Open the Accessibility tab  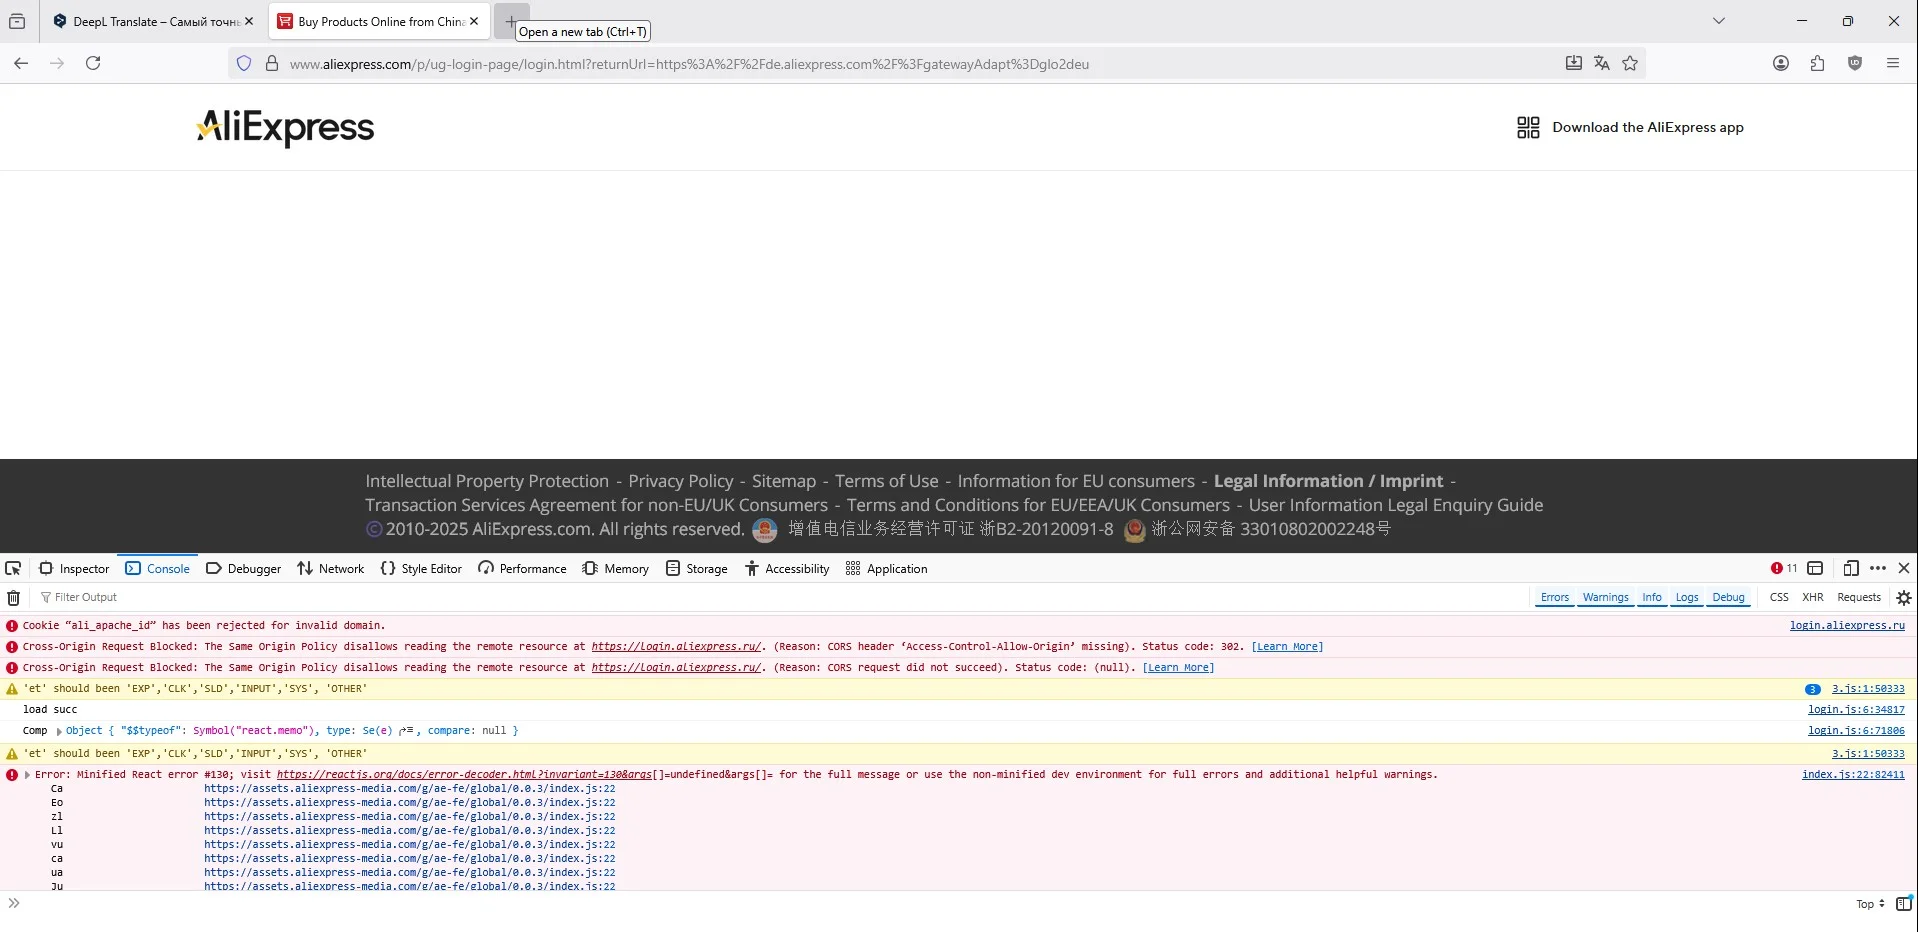[787, 568]
